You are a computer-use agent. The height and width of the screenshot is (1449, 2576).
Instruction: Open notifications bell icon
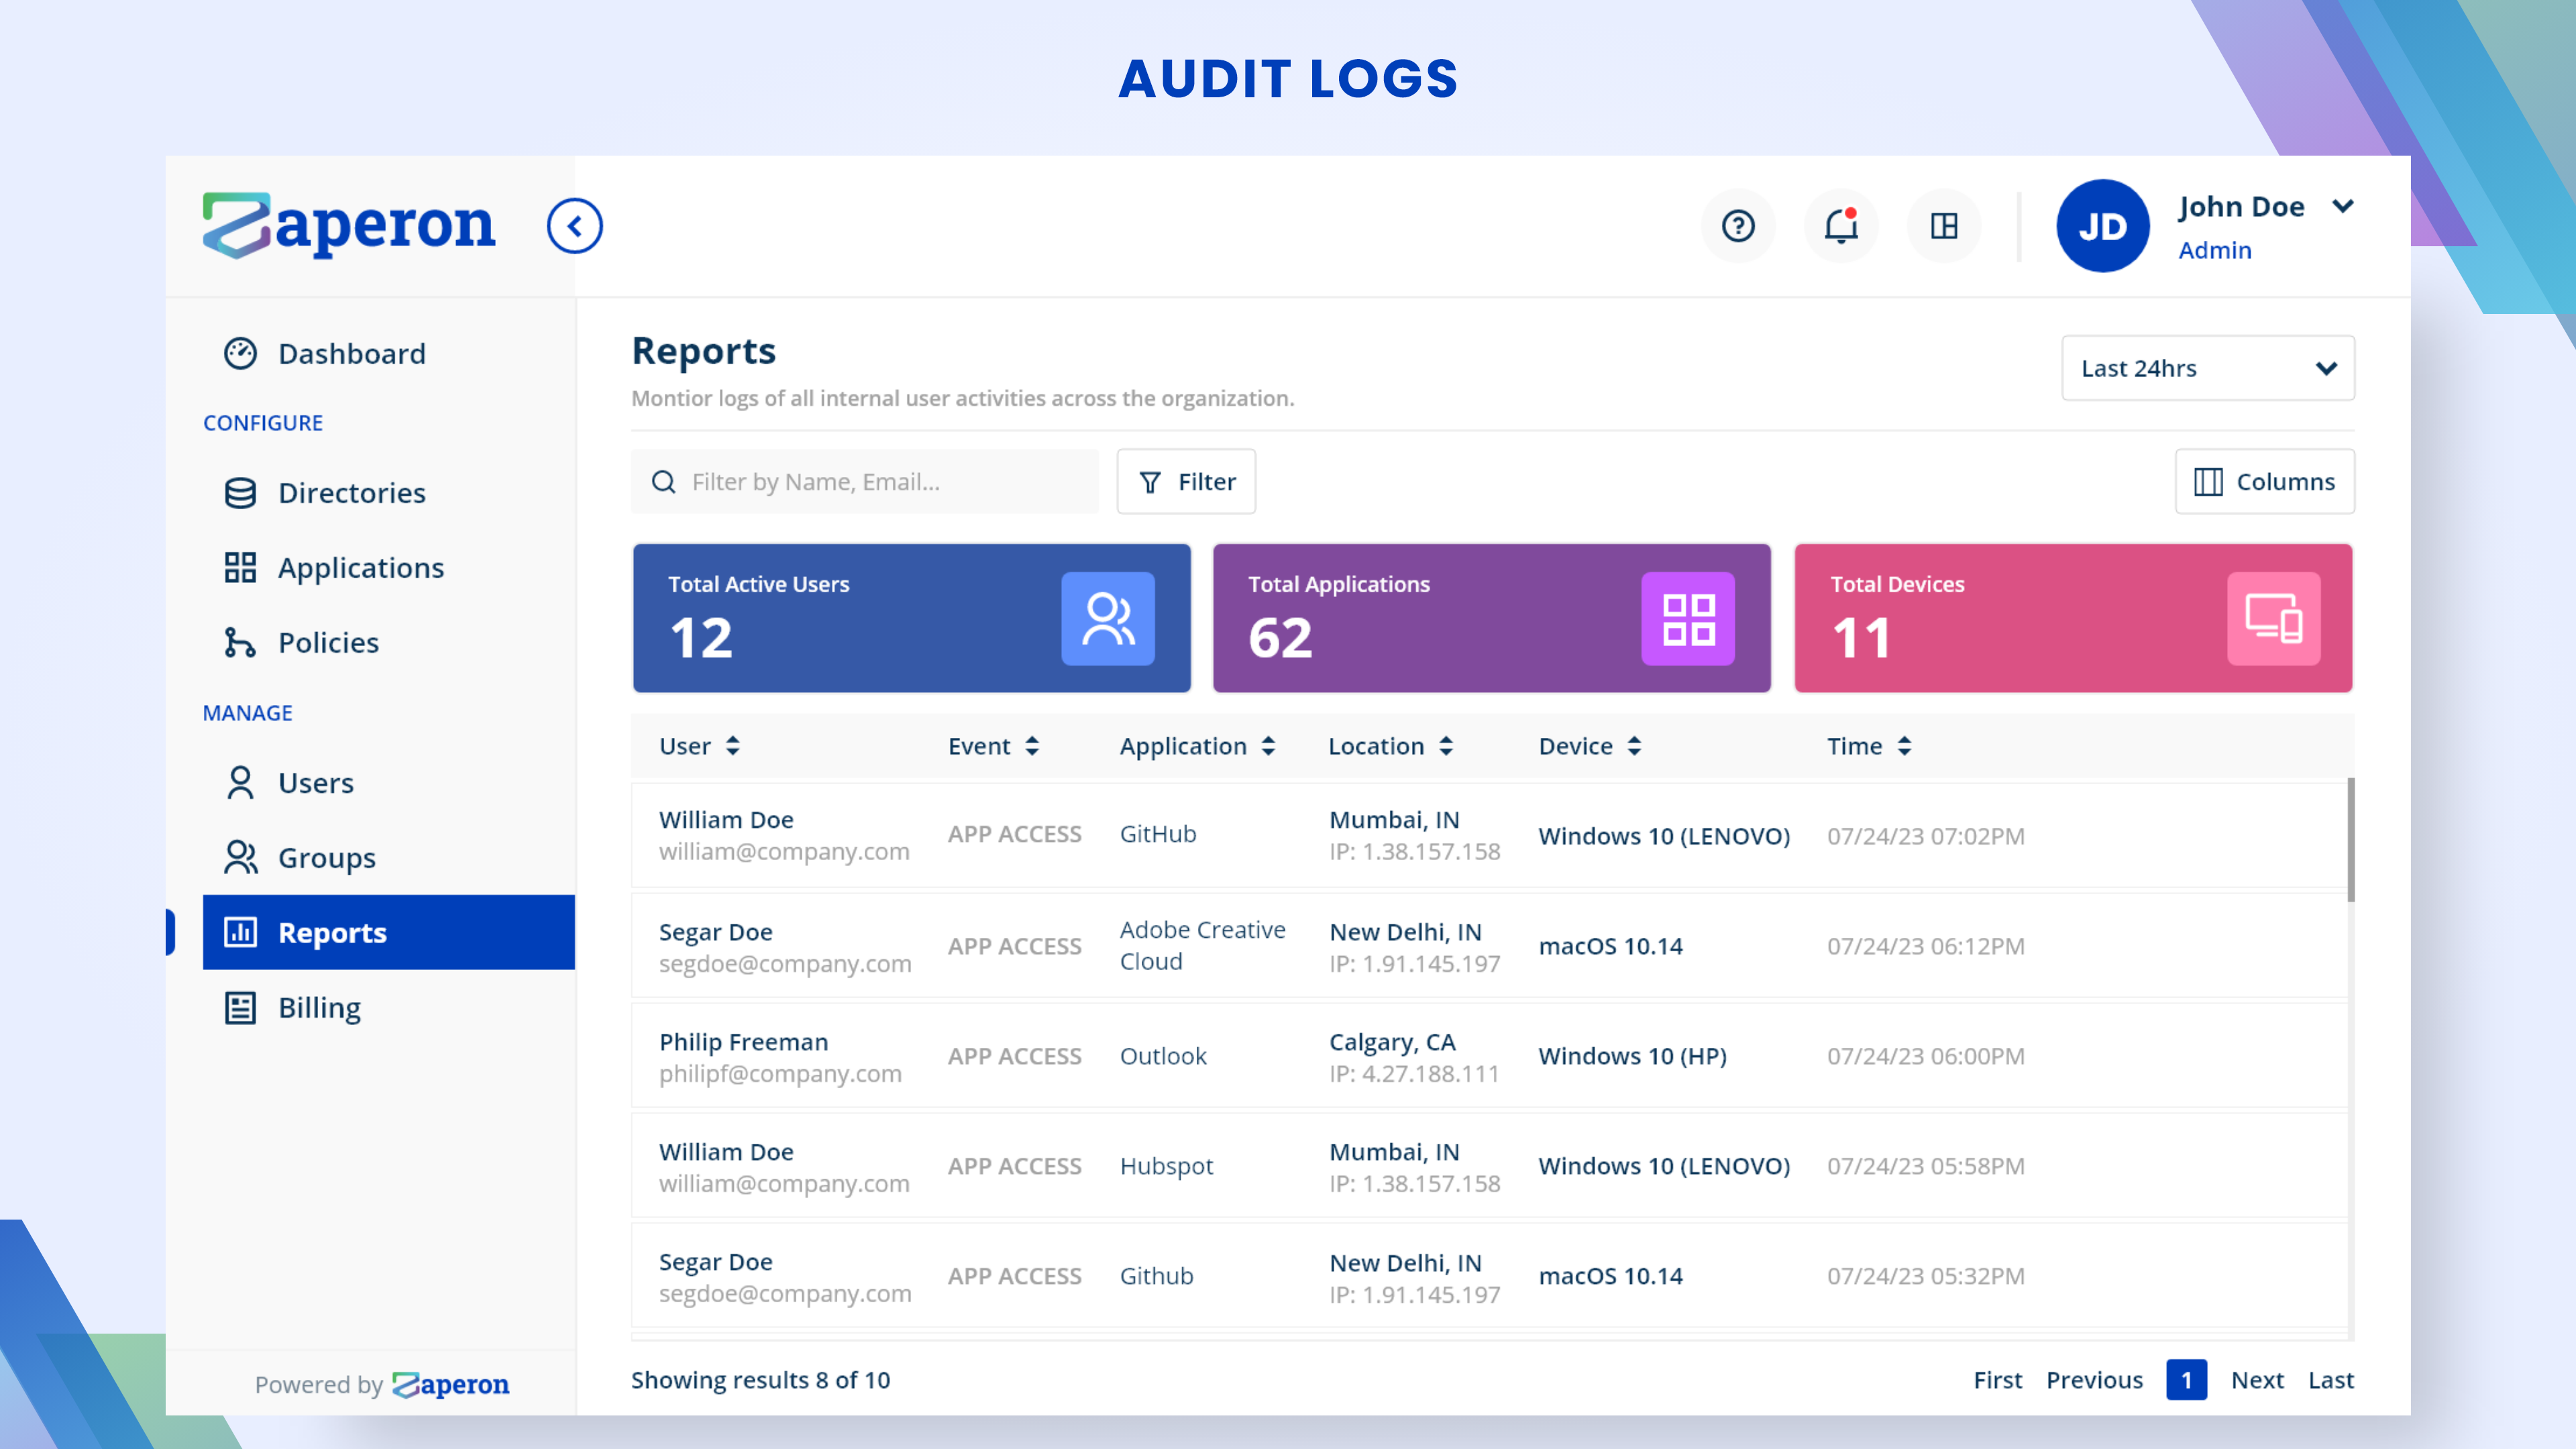click(1840, 226)
